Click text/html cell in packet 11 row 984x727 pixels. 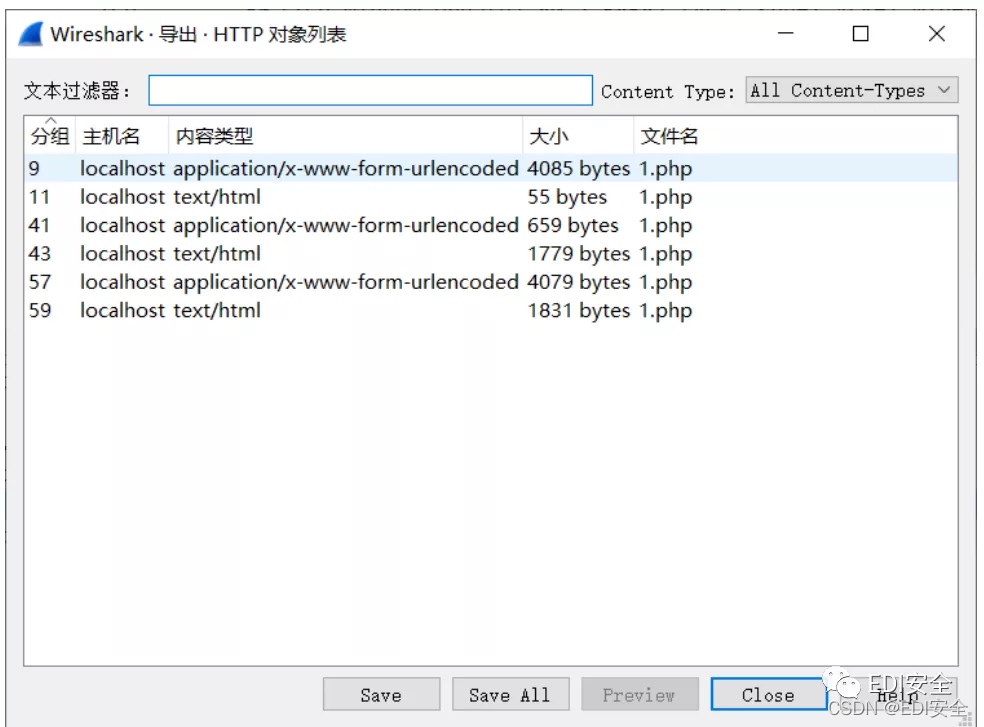point(217,197)
